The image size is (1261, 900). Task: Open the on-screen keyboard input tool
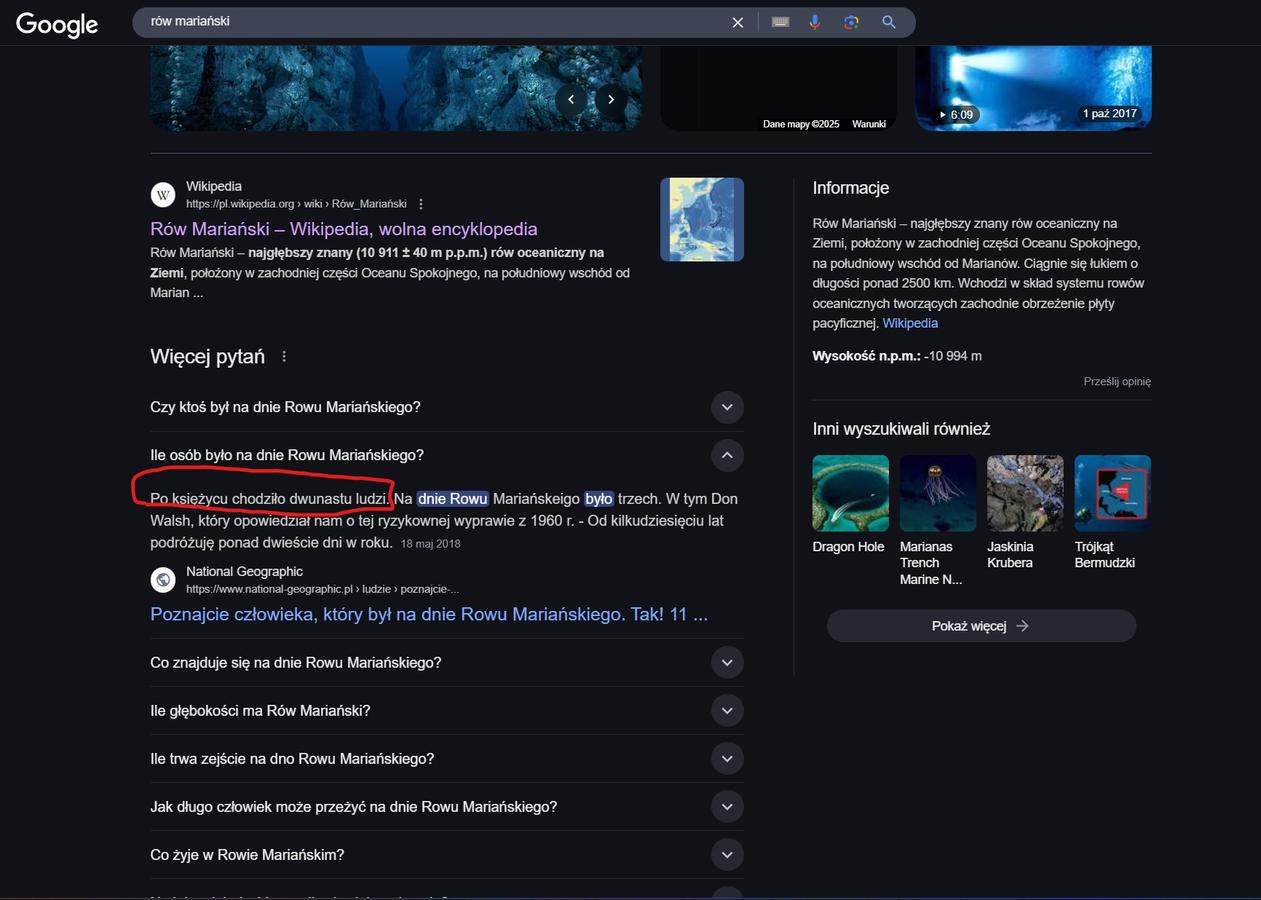(780, 22)
